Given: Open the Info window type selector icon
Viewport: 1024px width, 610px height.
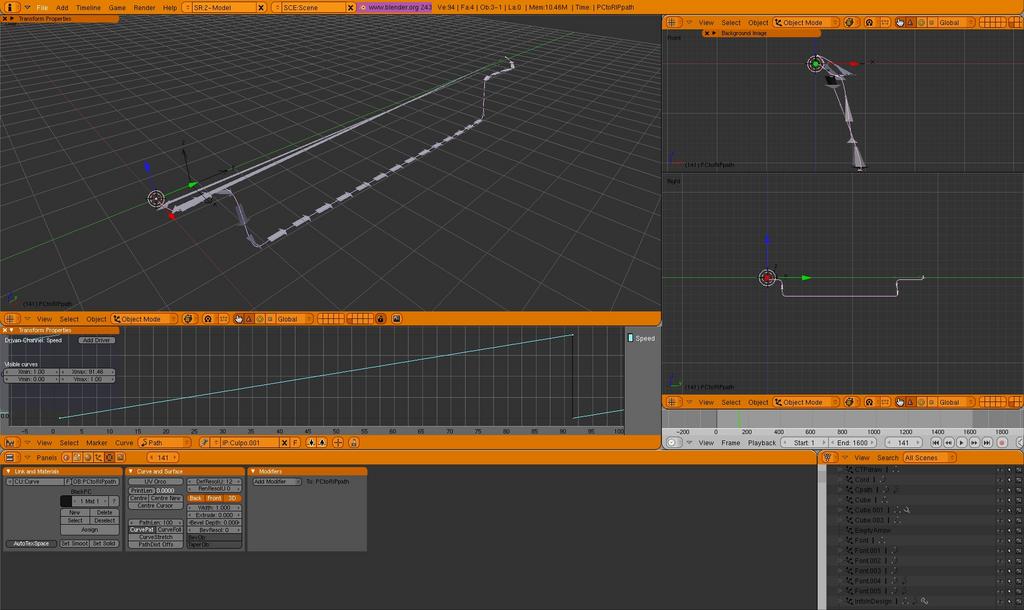Looking at the screenshot, I should coord(9,7).
